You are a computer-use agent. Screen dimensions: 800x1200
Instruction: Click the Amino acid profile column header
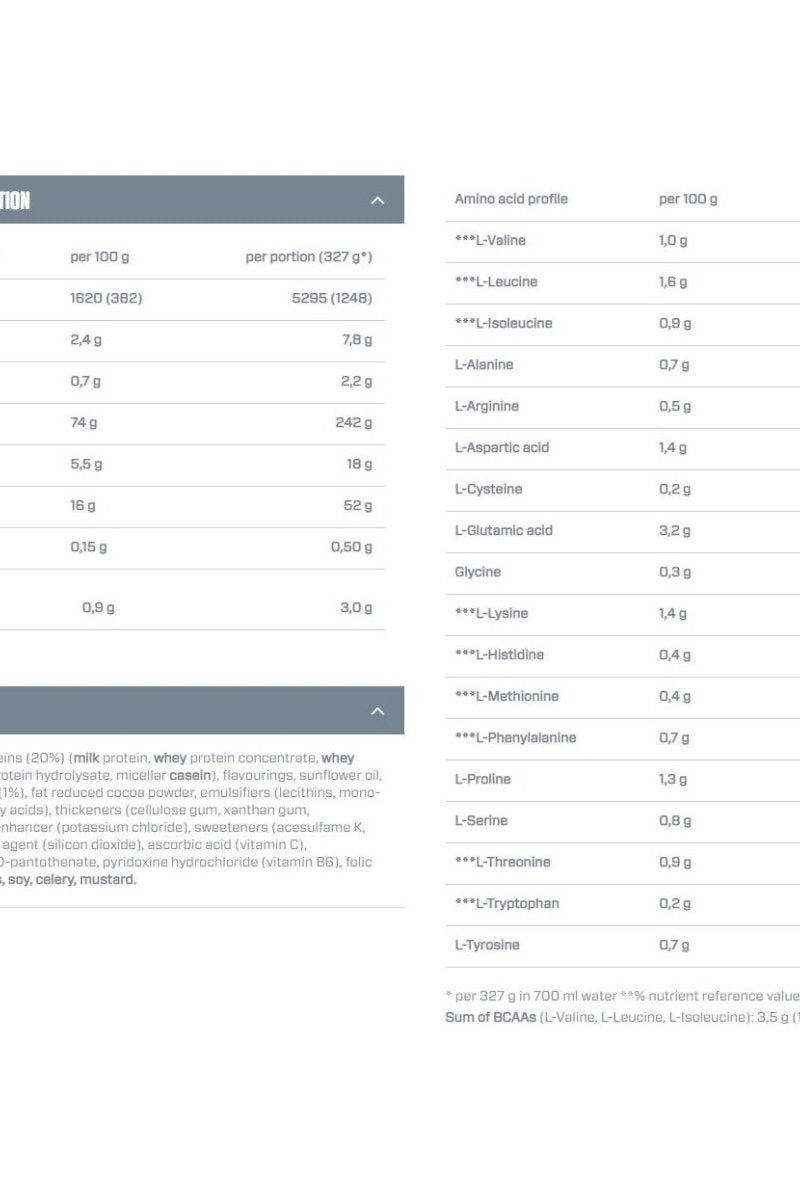pyautogui.click(x=510, y=199)
